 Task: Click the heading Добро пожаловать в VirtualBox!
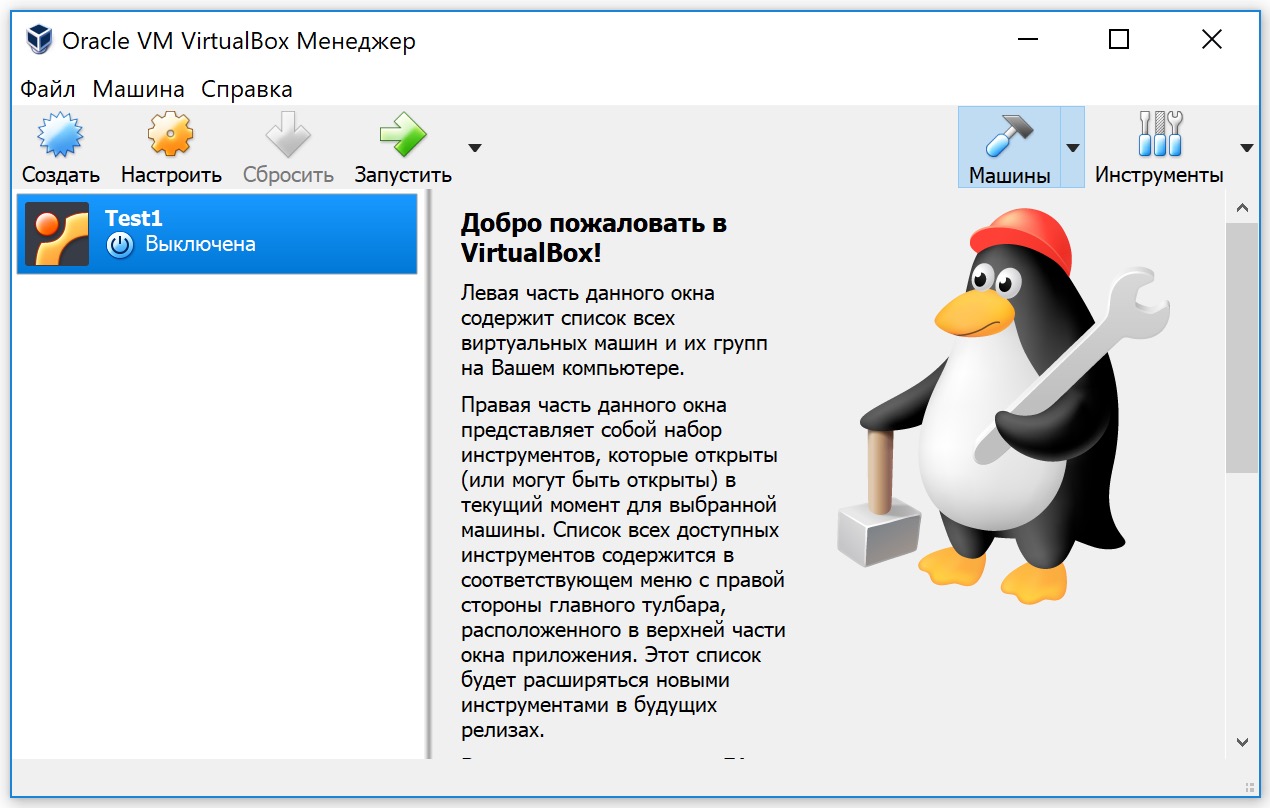point(594,238)
